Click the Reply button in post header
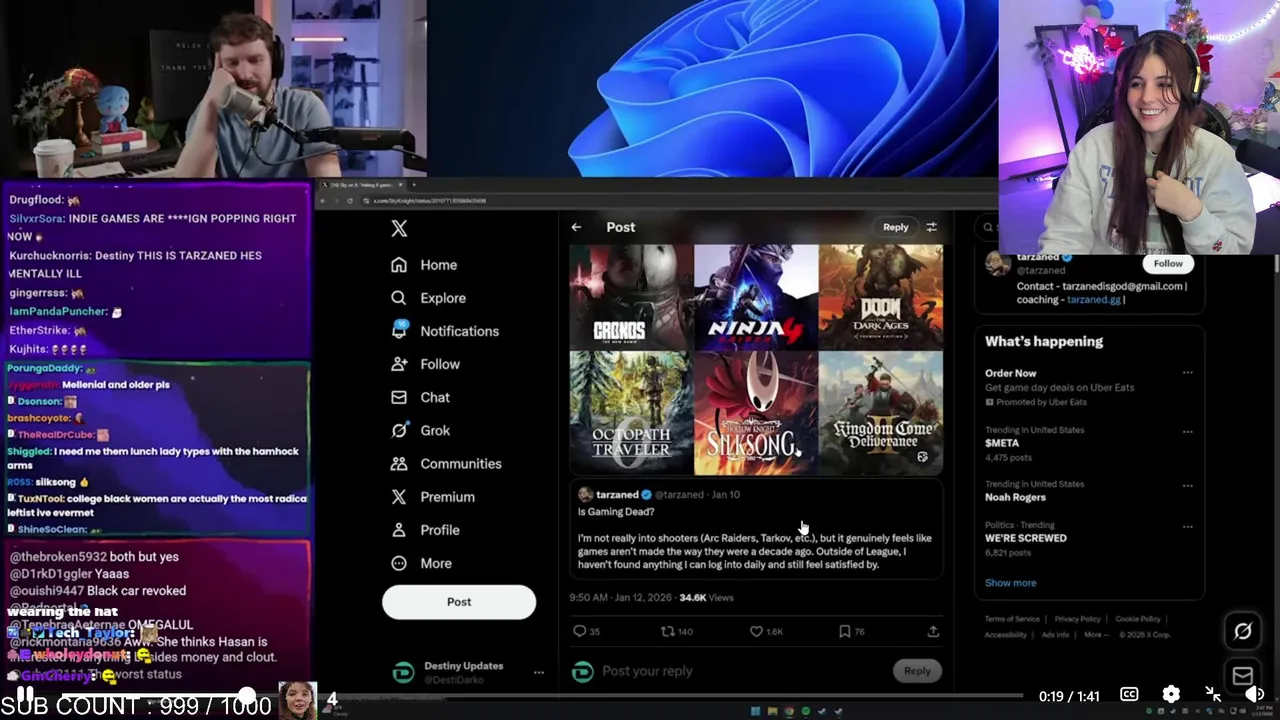The width and height of the screenshot is (1280, 720). (x=895, y=227)
